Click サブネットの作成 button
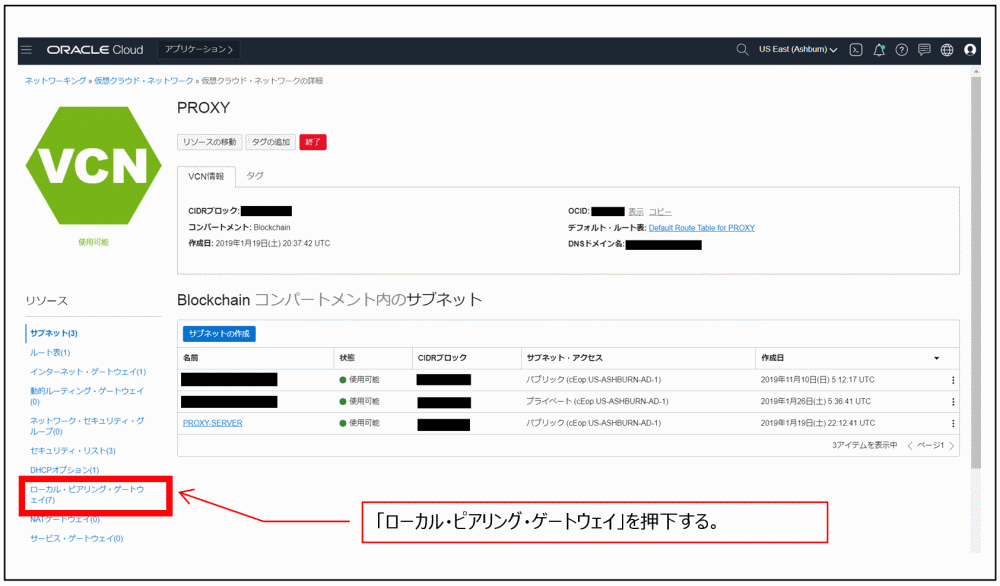 [219, 334]
